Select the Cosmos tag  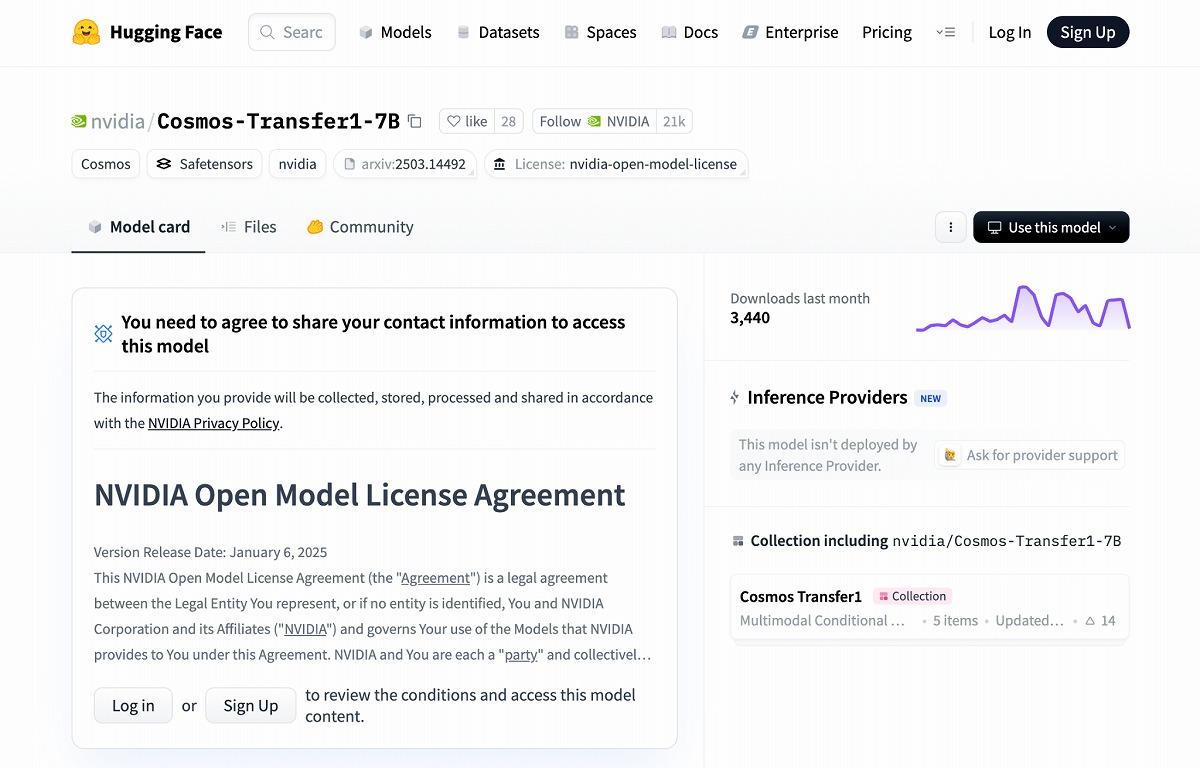pos(106,164)
